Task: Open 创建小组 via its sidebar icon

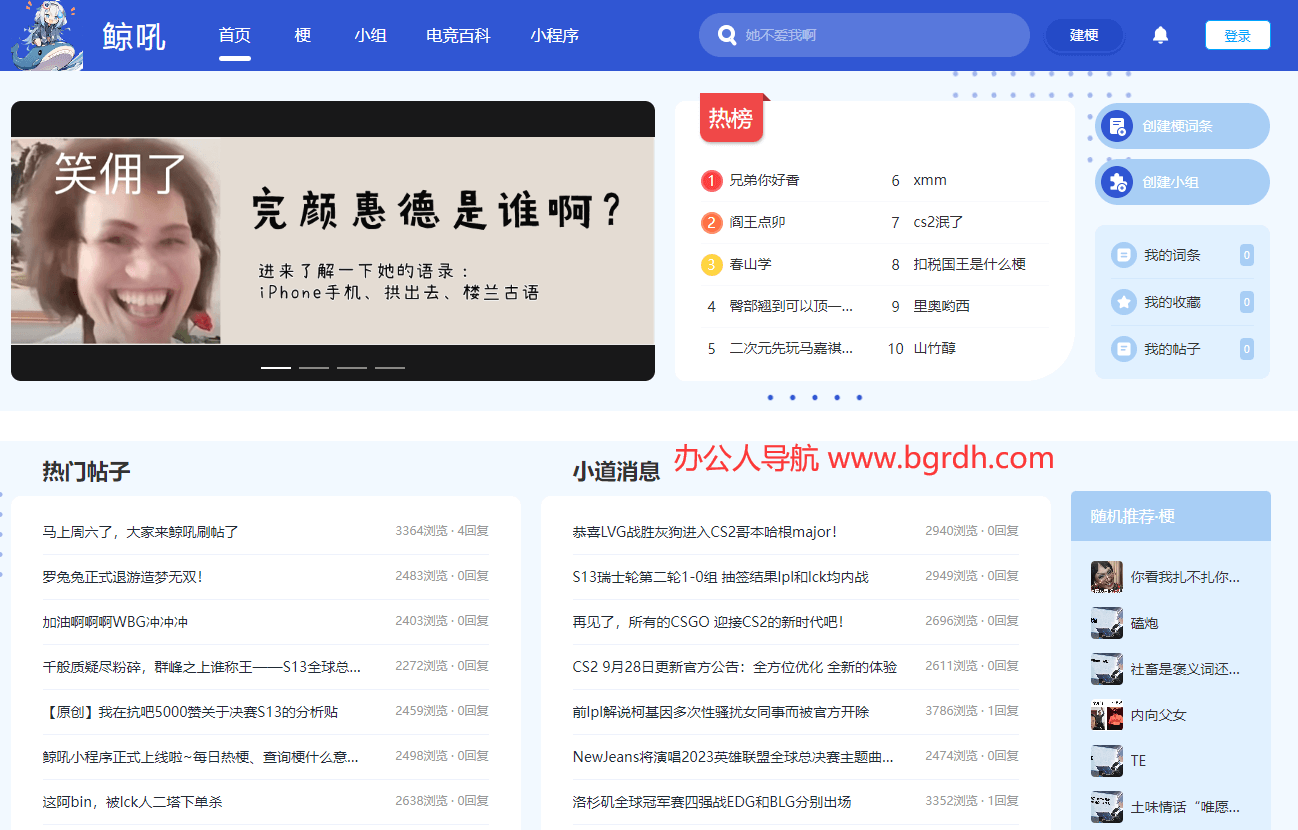Action: [1117, 181]
